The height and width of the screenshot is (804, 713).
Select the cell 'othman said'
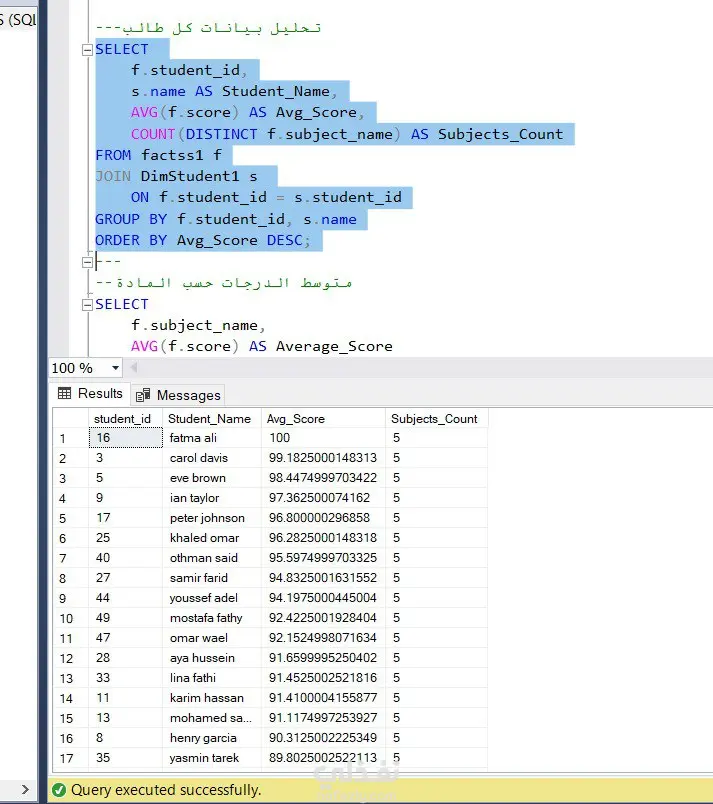(x=212, y=558)
